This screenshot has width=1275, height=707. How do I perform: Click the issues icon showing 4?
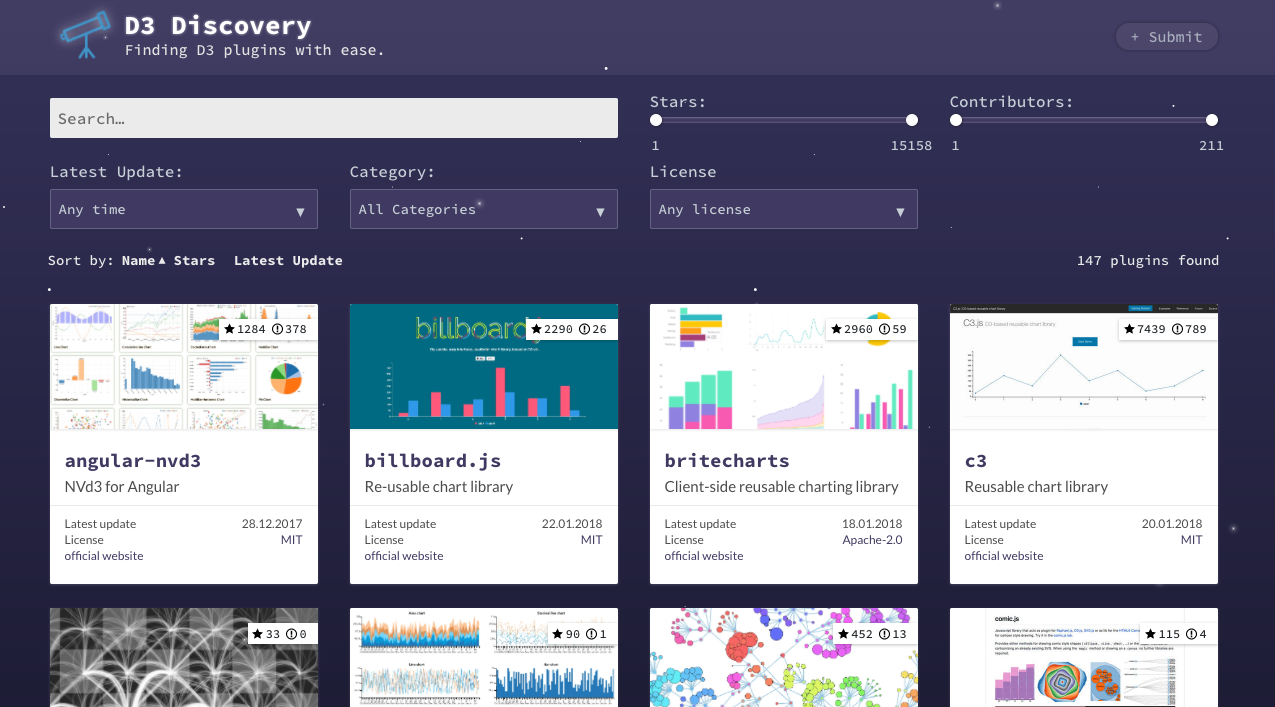(1193, 634)
